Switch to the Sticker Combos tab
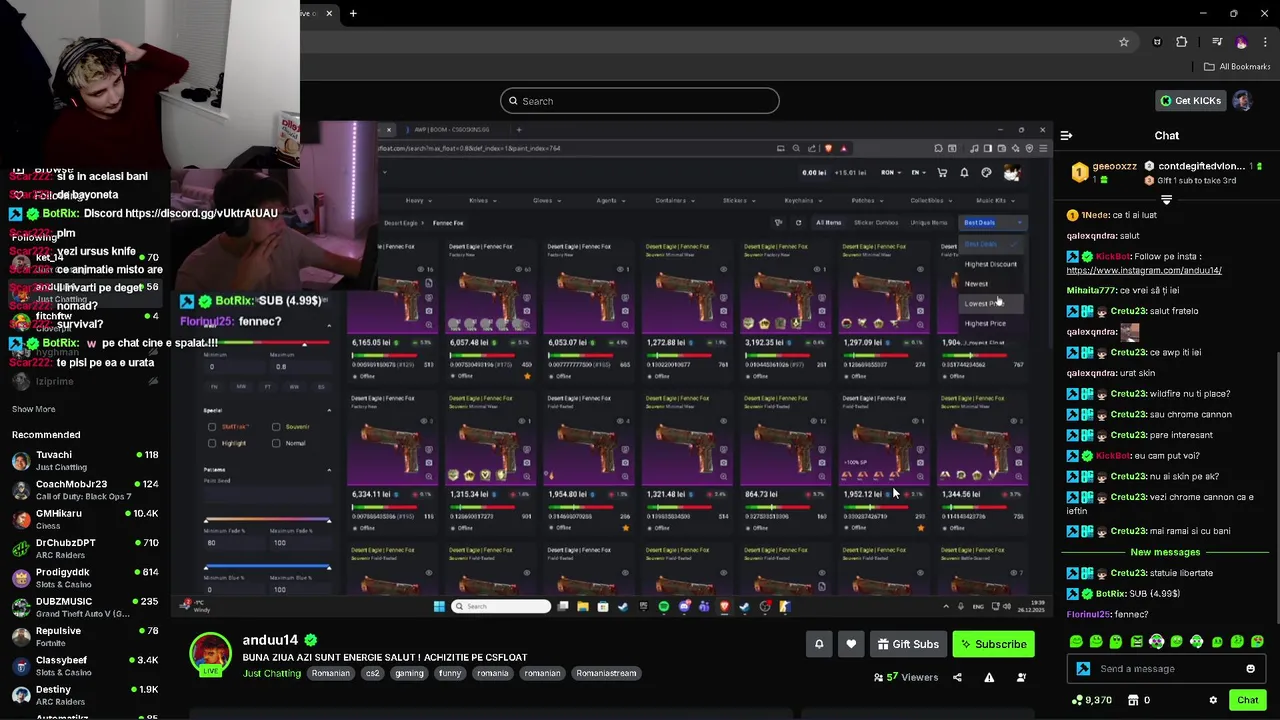1280x720 pixels. [876, 223]
